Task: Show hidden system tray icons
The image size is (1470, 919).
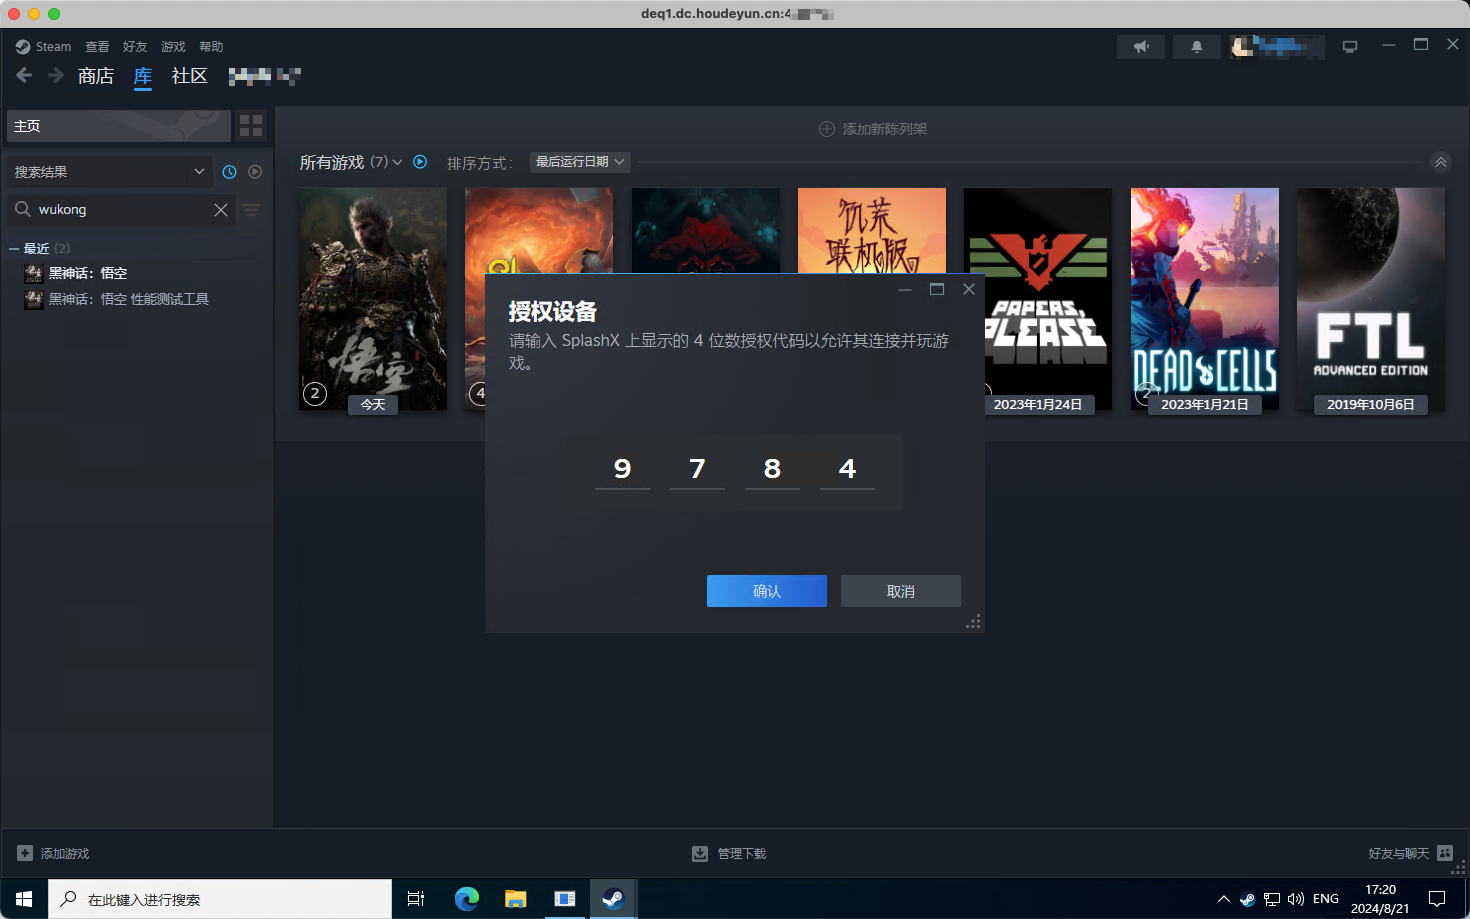Action: coord(1223,899)
